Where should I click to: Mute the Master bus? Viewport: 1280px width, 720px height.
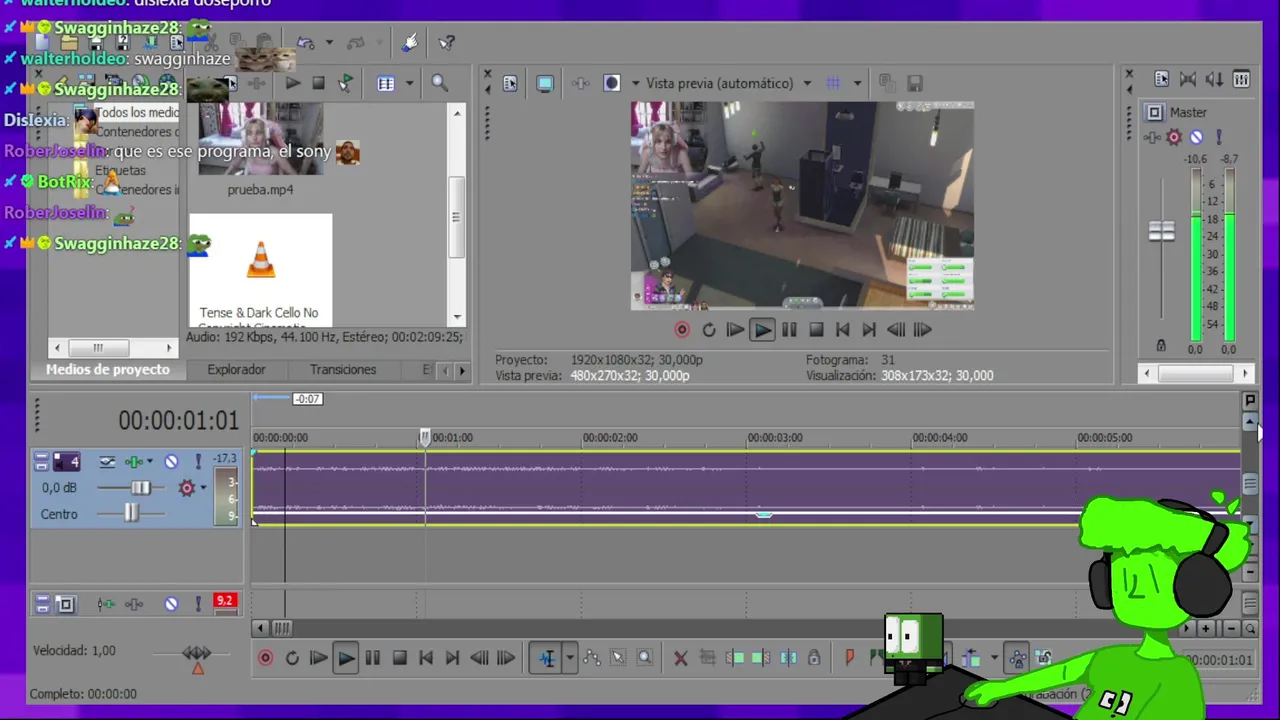1196,137
